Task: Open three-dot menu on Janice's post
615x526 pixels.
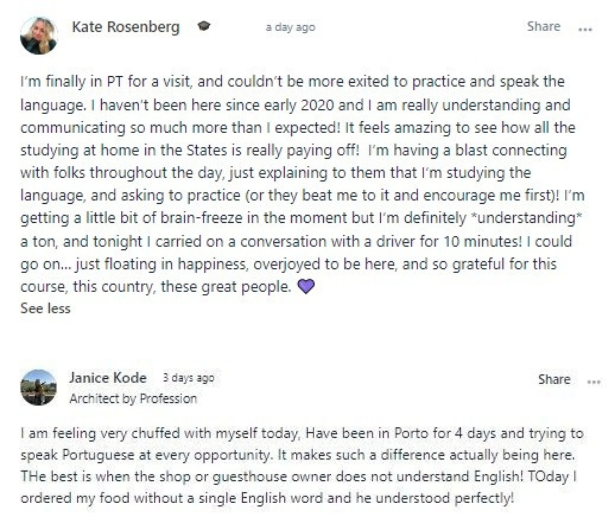Action: (596, 380)
